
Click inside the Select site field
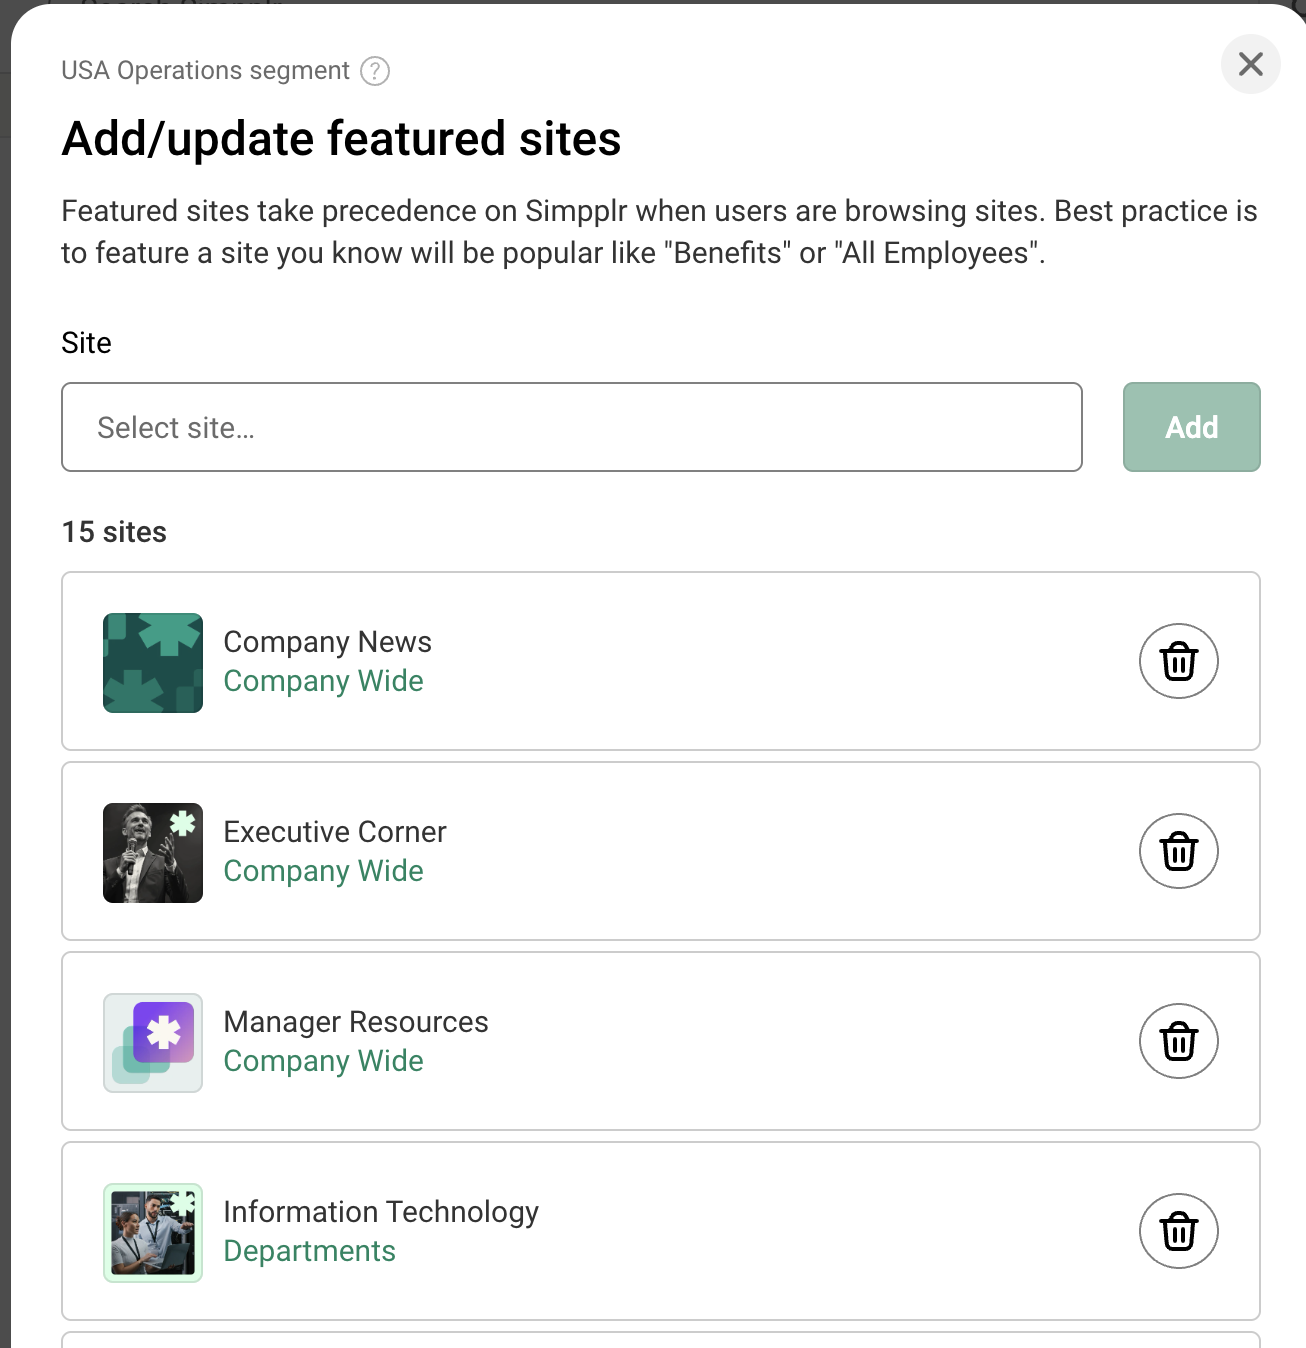[571, 427]
